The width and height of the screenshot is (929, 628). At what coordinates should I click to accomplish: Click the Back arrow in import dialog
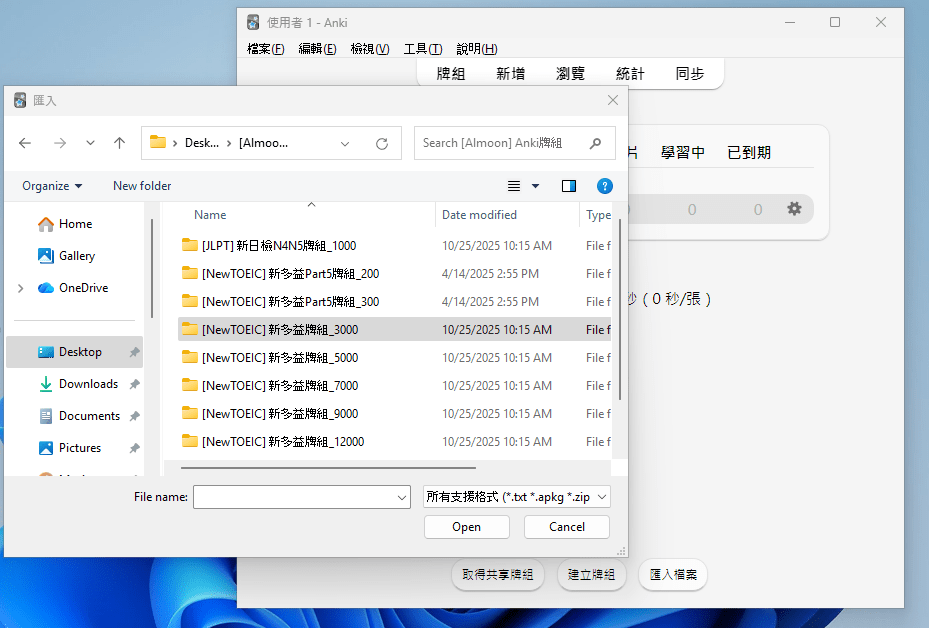pos(26,143)
